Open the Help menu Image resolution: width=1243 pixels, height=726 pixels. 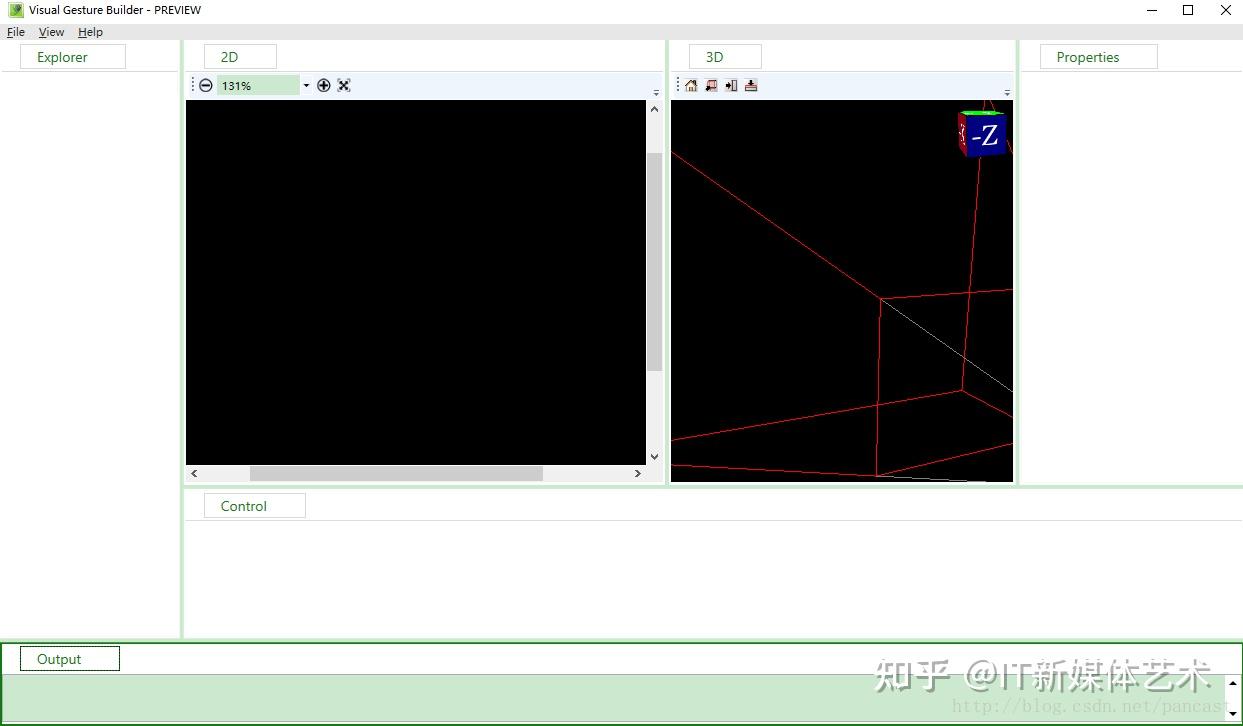(x=90, y=32)
